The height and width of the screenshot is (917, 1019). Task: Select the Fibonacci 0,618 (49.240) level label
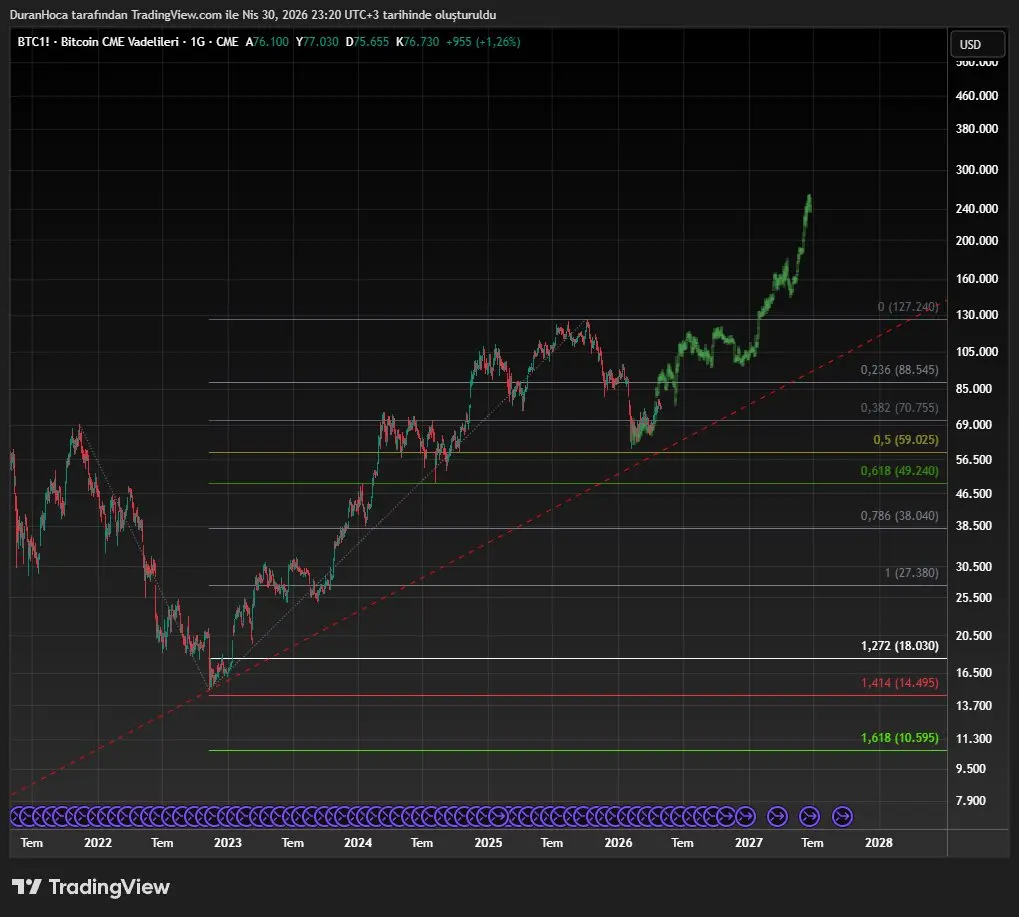coord(899,470)
